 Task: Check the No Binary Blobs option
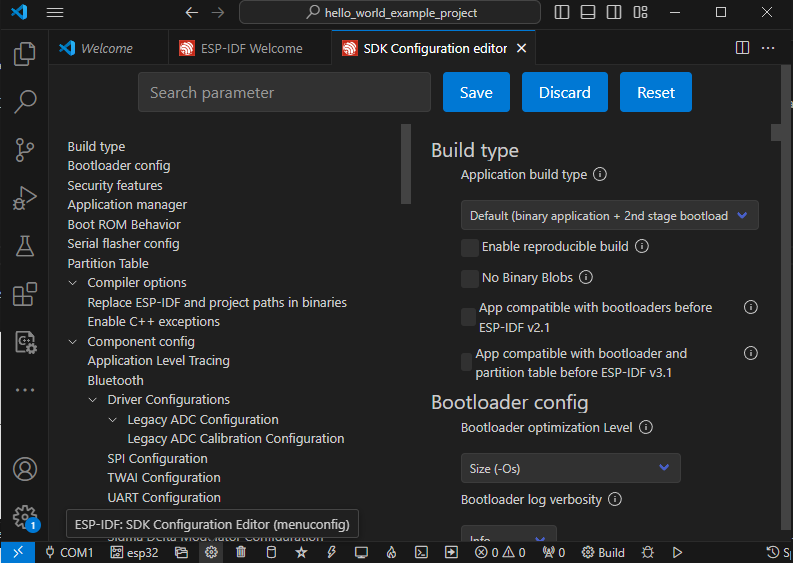click(470, 278)
